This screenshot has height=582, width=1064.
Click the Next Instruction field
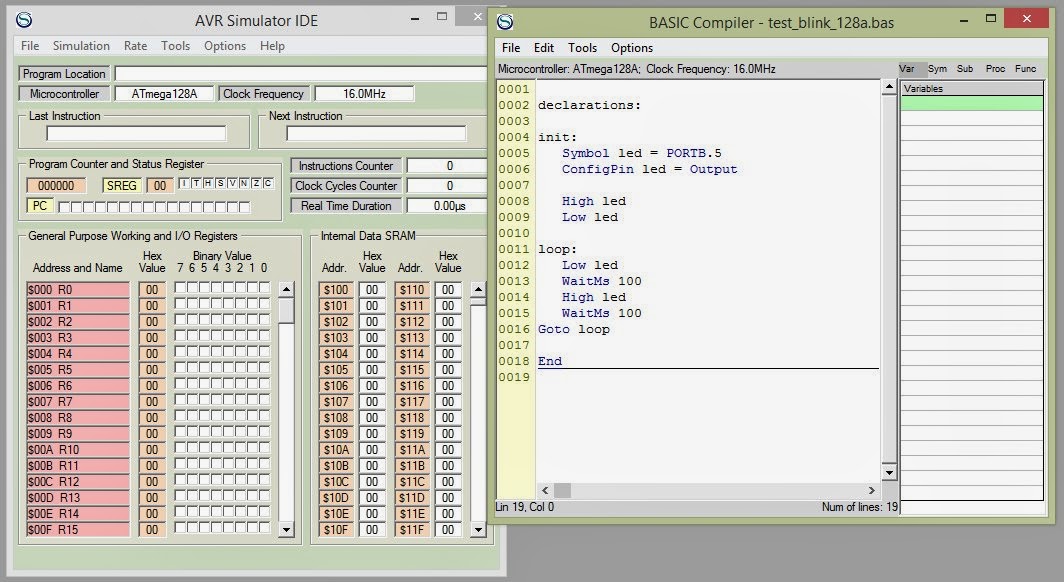click(377, 134)
